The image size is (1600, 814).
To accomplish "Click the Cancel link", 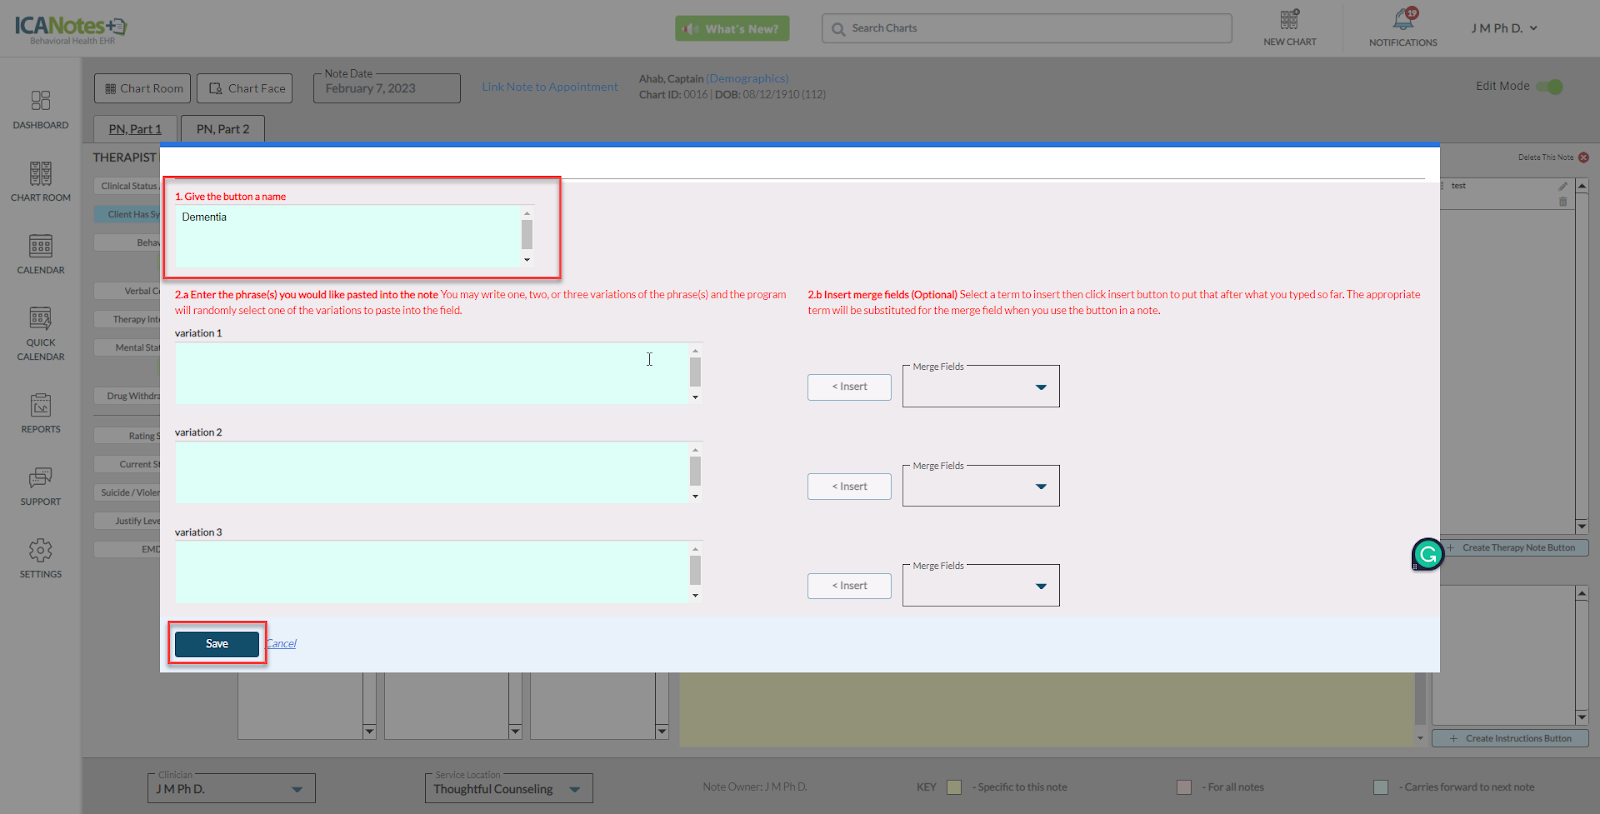I will [x=282, y=644].
